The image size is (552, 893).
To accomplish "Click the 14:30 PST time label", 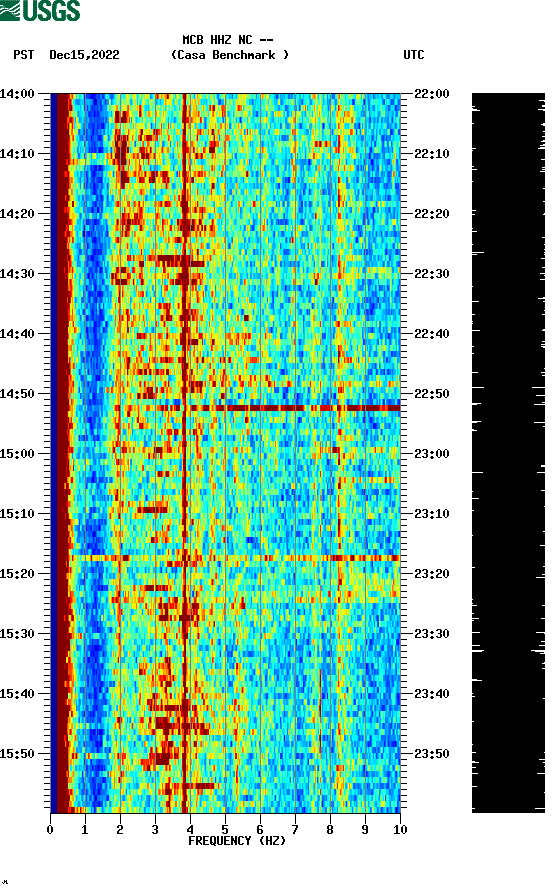I will click(x=17, y=274).
